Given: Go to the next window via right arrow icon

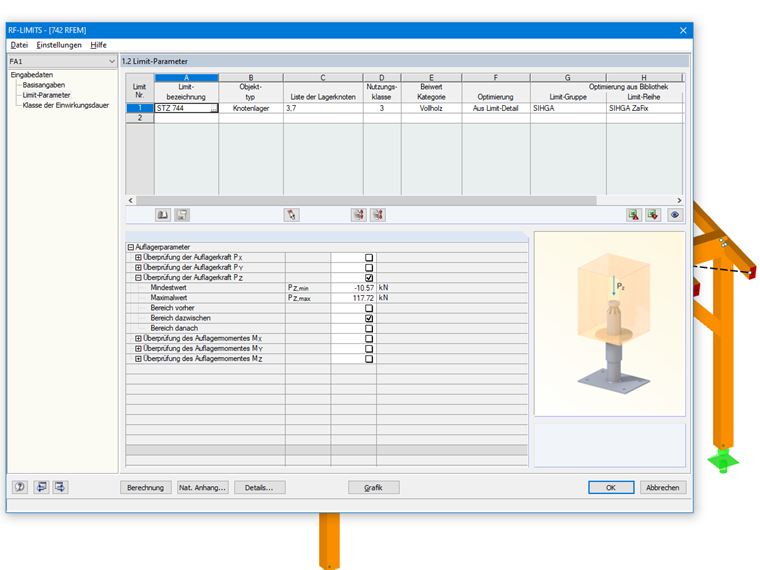Looking at the screenshot, I should [x=60, y=487].
